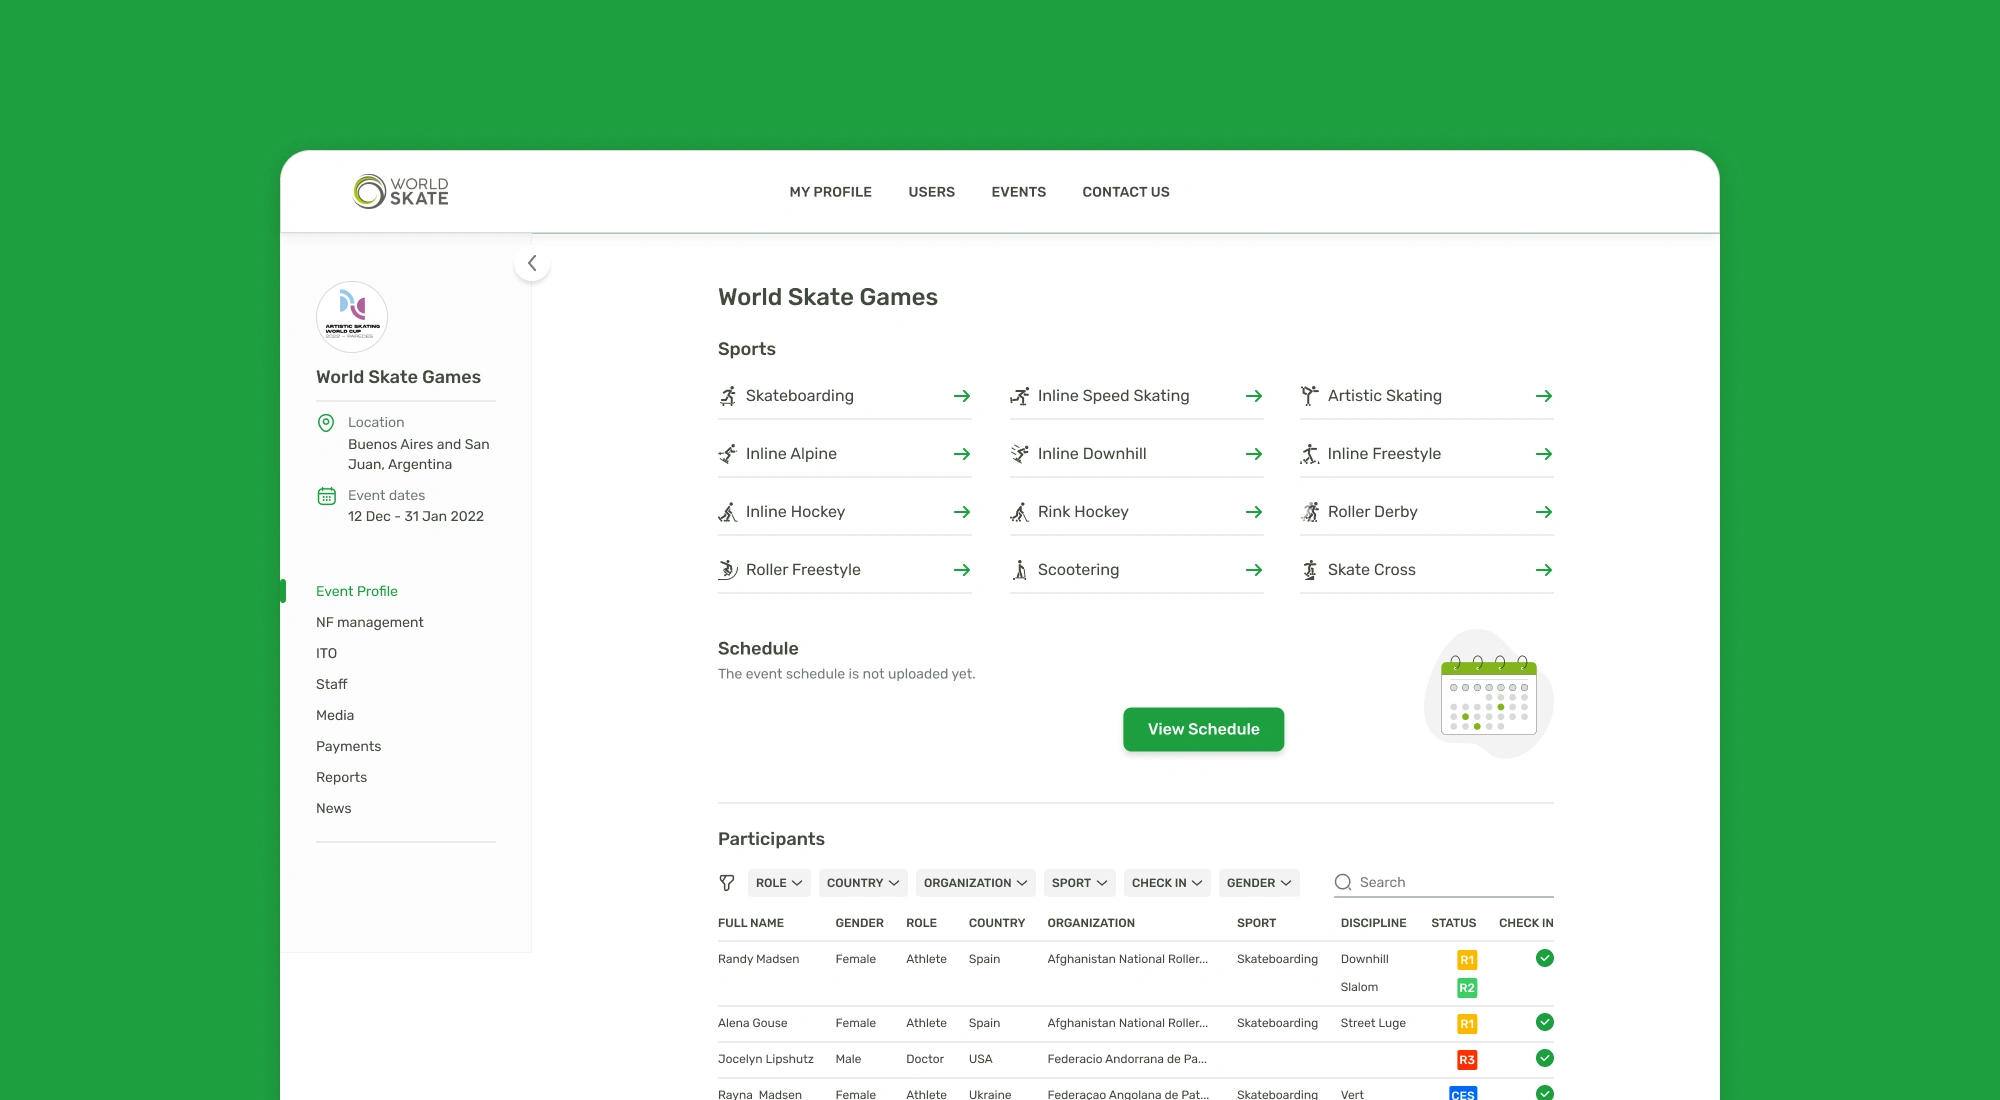Viewport: 2000px width, 1100px height.
Task: Click the participants filter funnel icon
Action: (x=727, y=883)
